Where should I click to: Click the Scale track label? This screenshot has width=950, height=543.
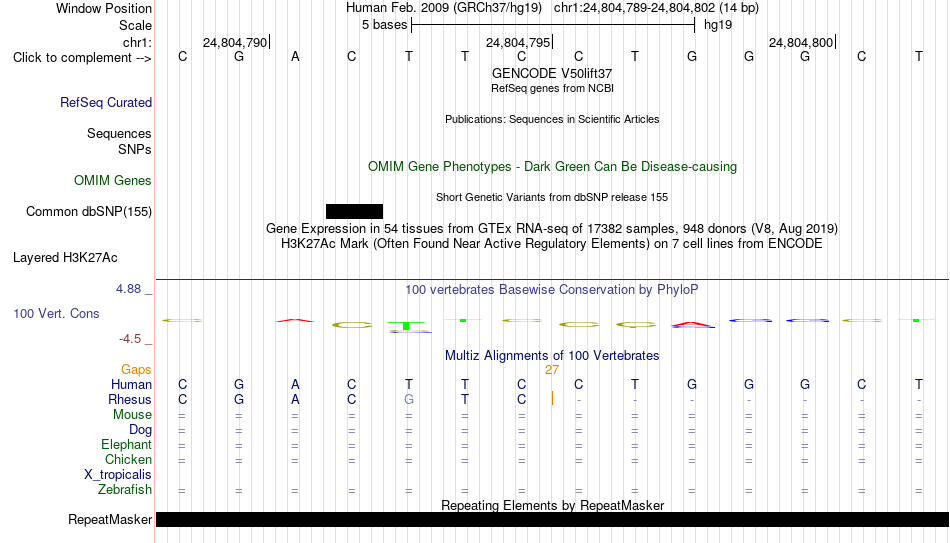click(x=136, y=25)
